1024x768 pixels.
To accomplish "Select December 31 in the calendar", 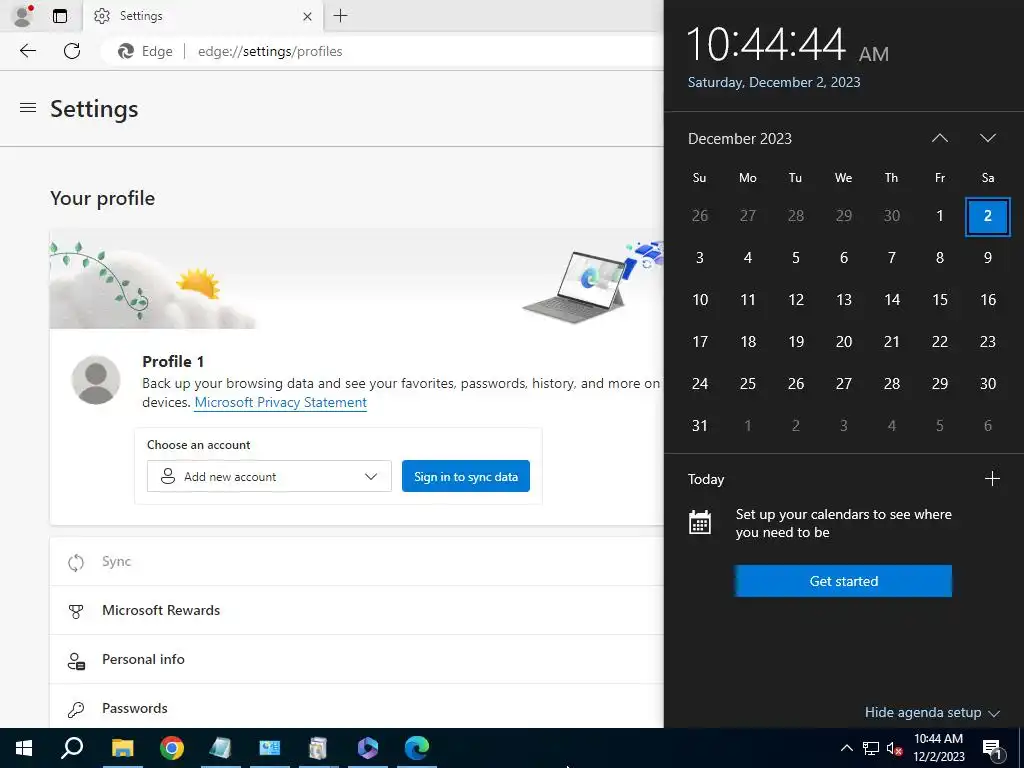I will click(699, 426).
